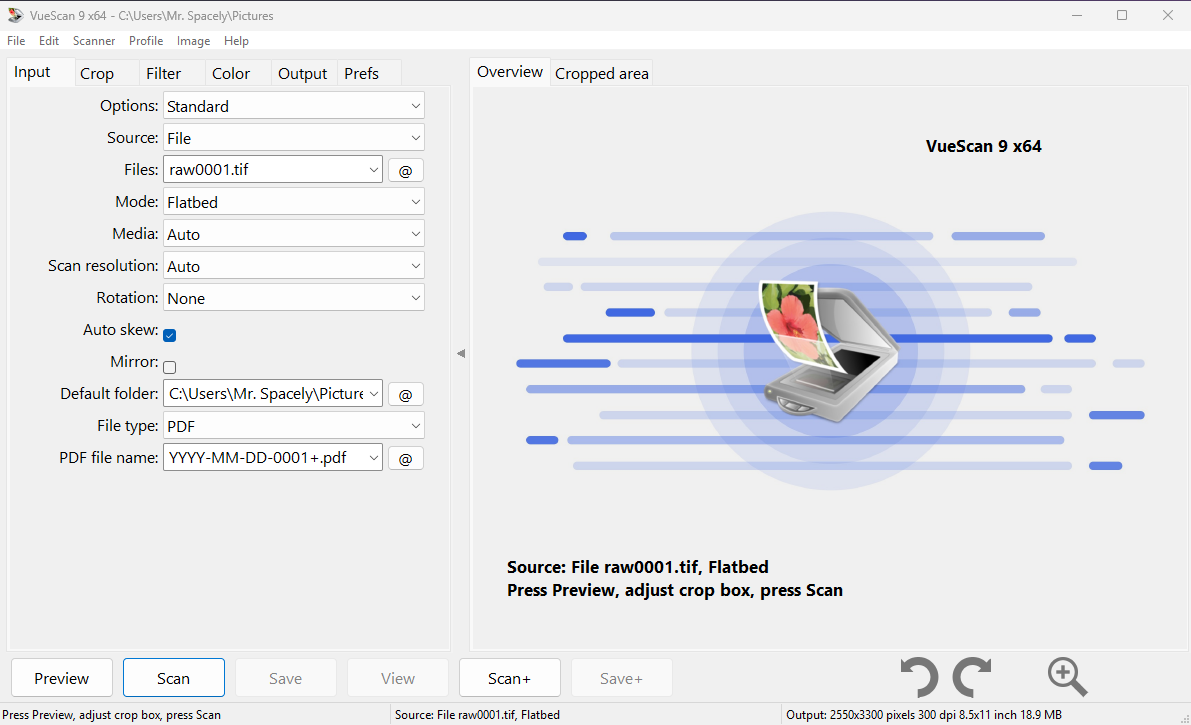Open the Mode dropdown showing Flatbed
This screenshot has height=725, width=1191.
[294, 201]
